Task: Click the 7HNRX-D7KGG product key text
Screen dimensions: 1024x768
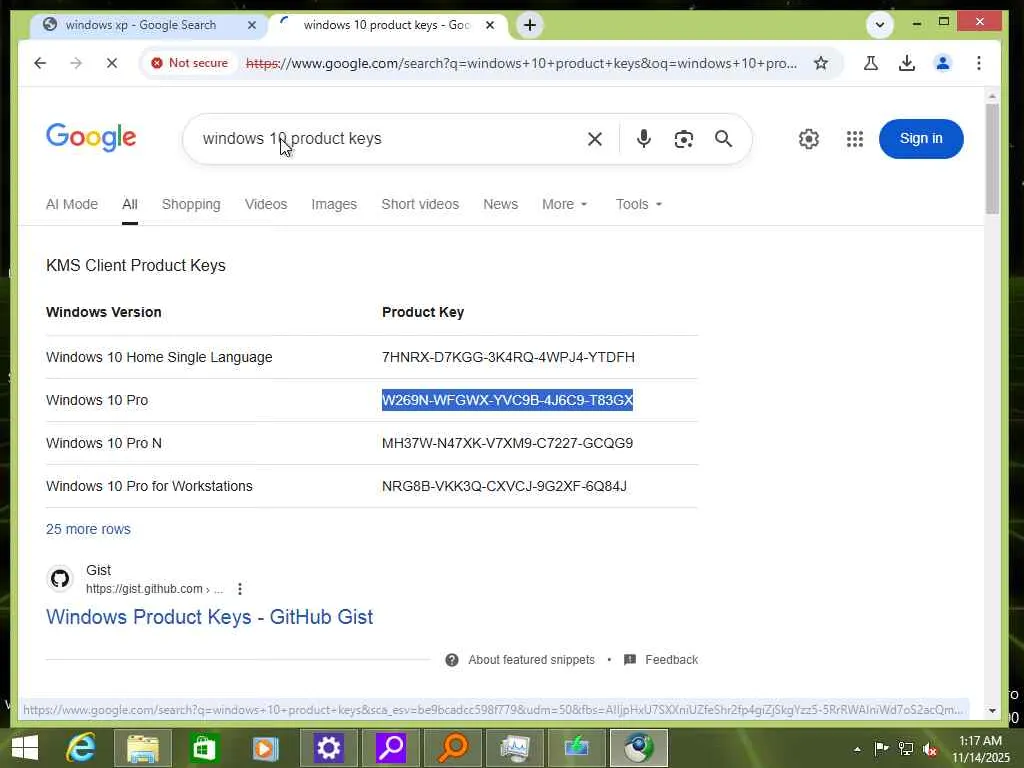Action: pyautogui.click(x=508, y=357)
